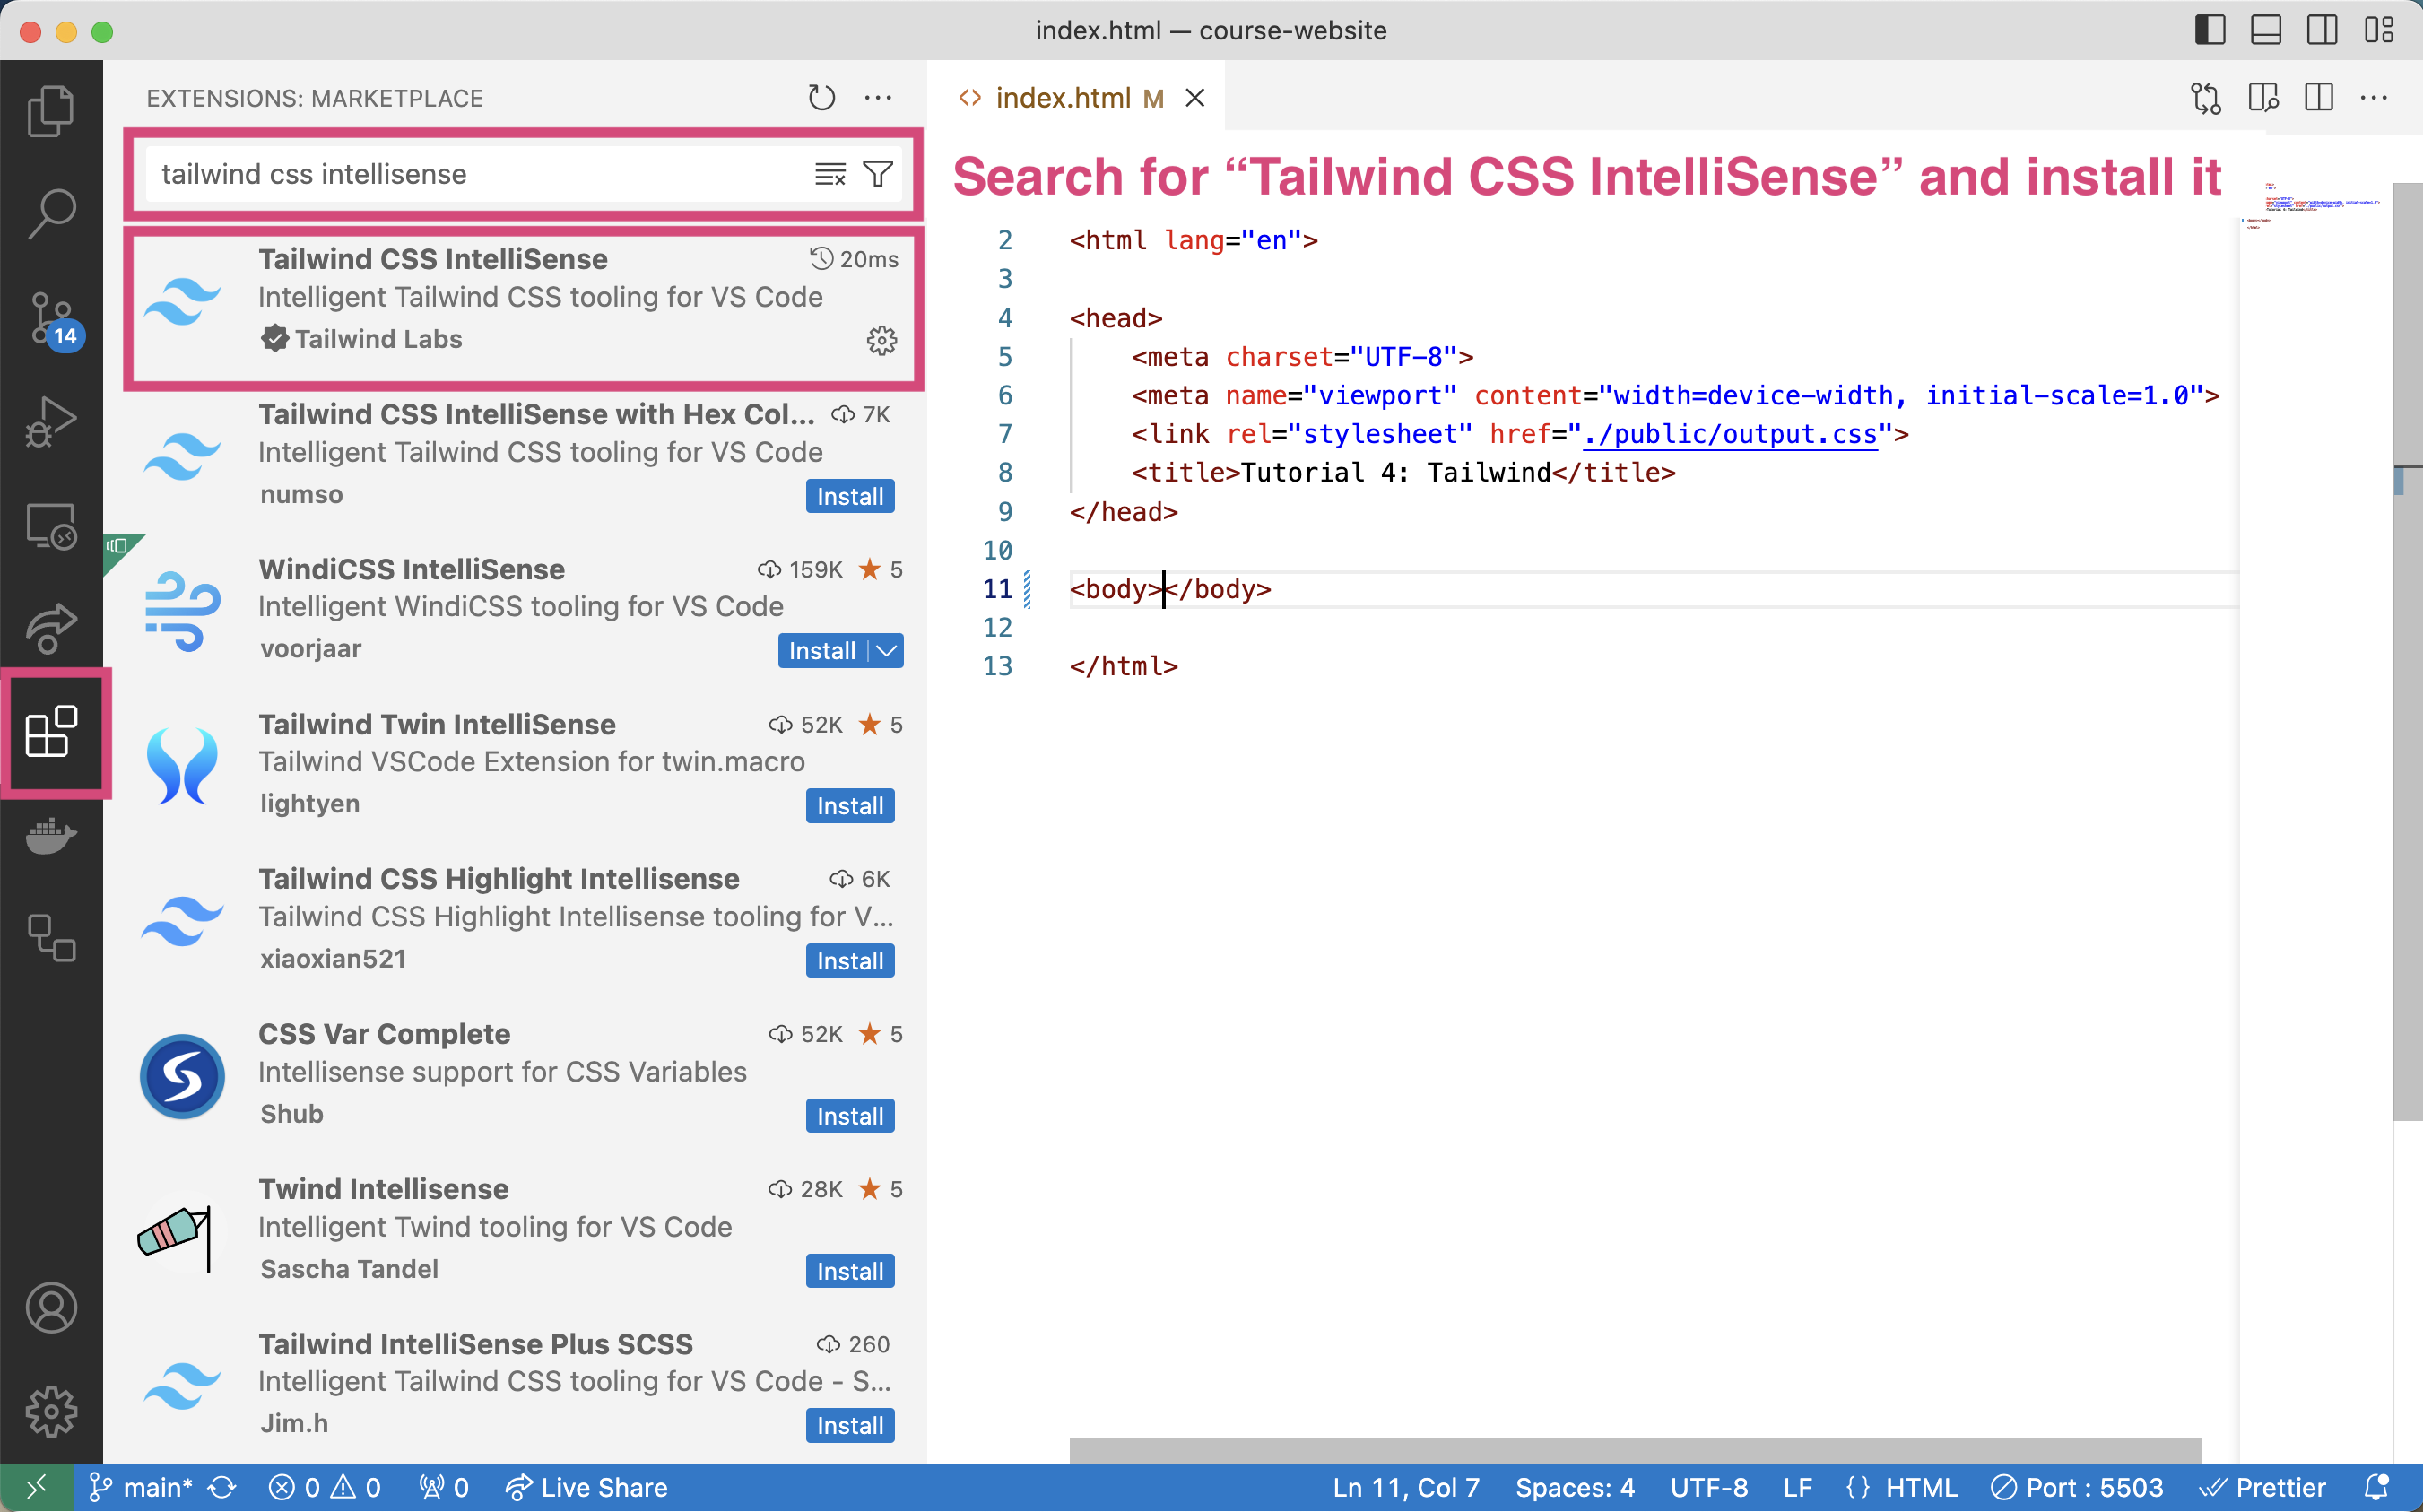
Task: Select the index.html editor tab
Action: tap(1062, 98)
